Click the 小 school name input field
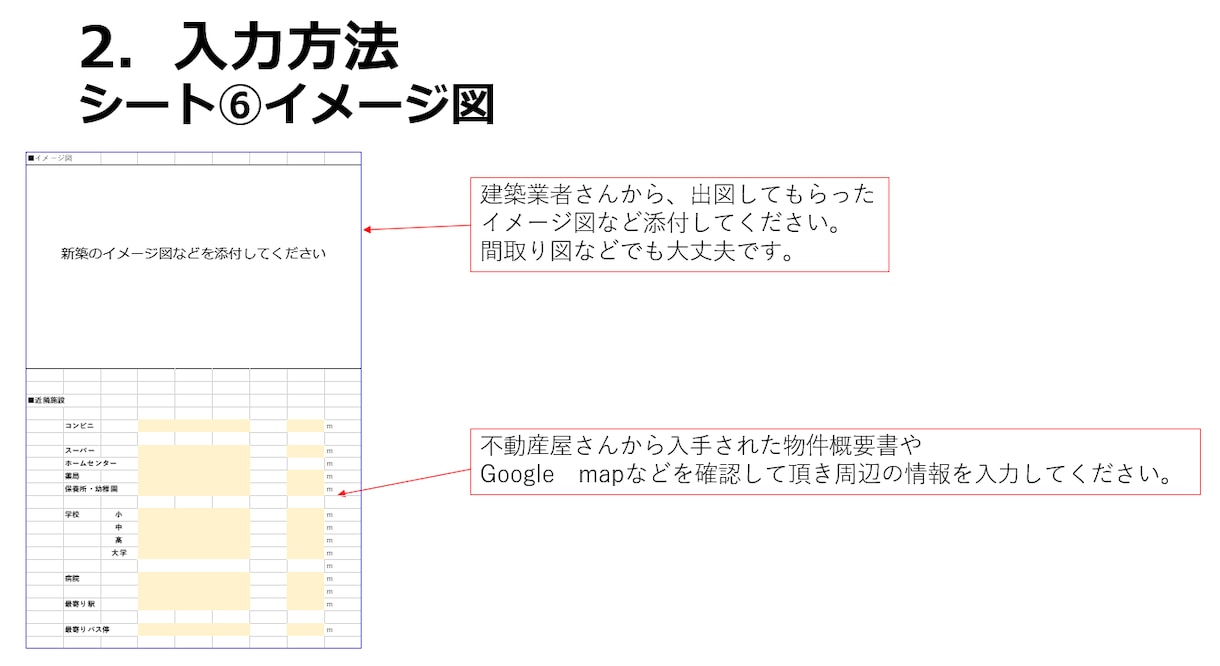 click(194, 515)
